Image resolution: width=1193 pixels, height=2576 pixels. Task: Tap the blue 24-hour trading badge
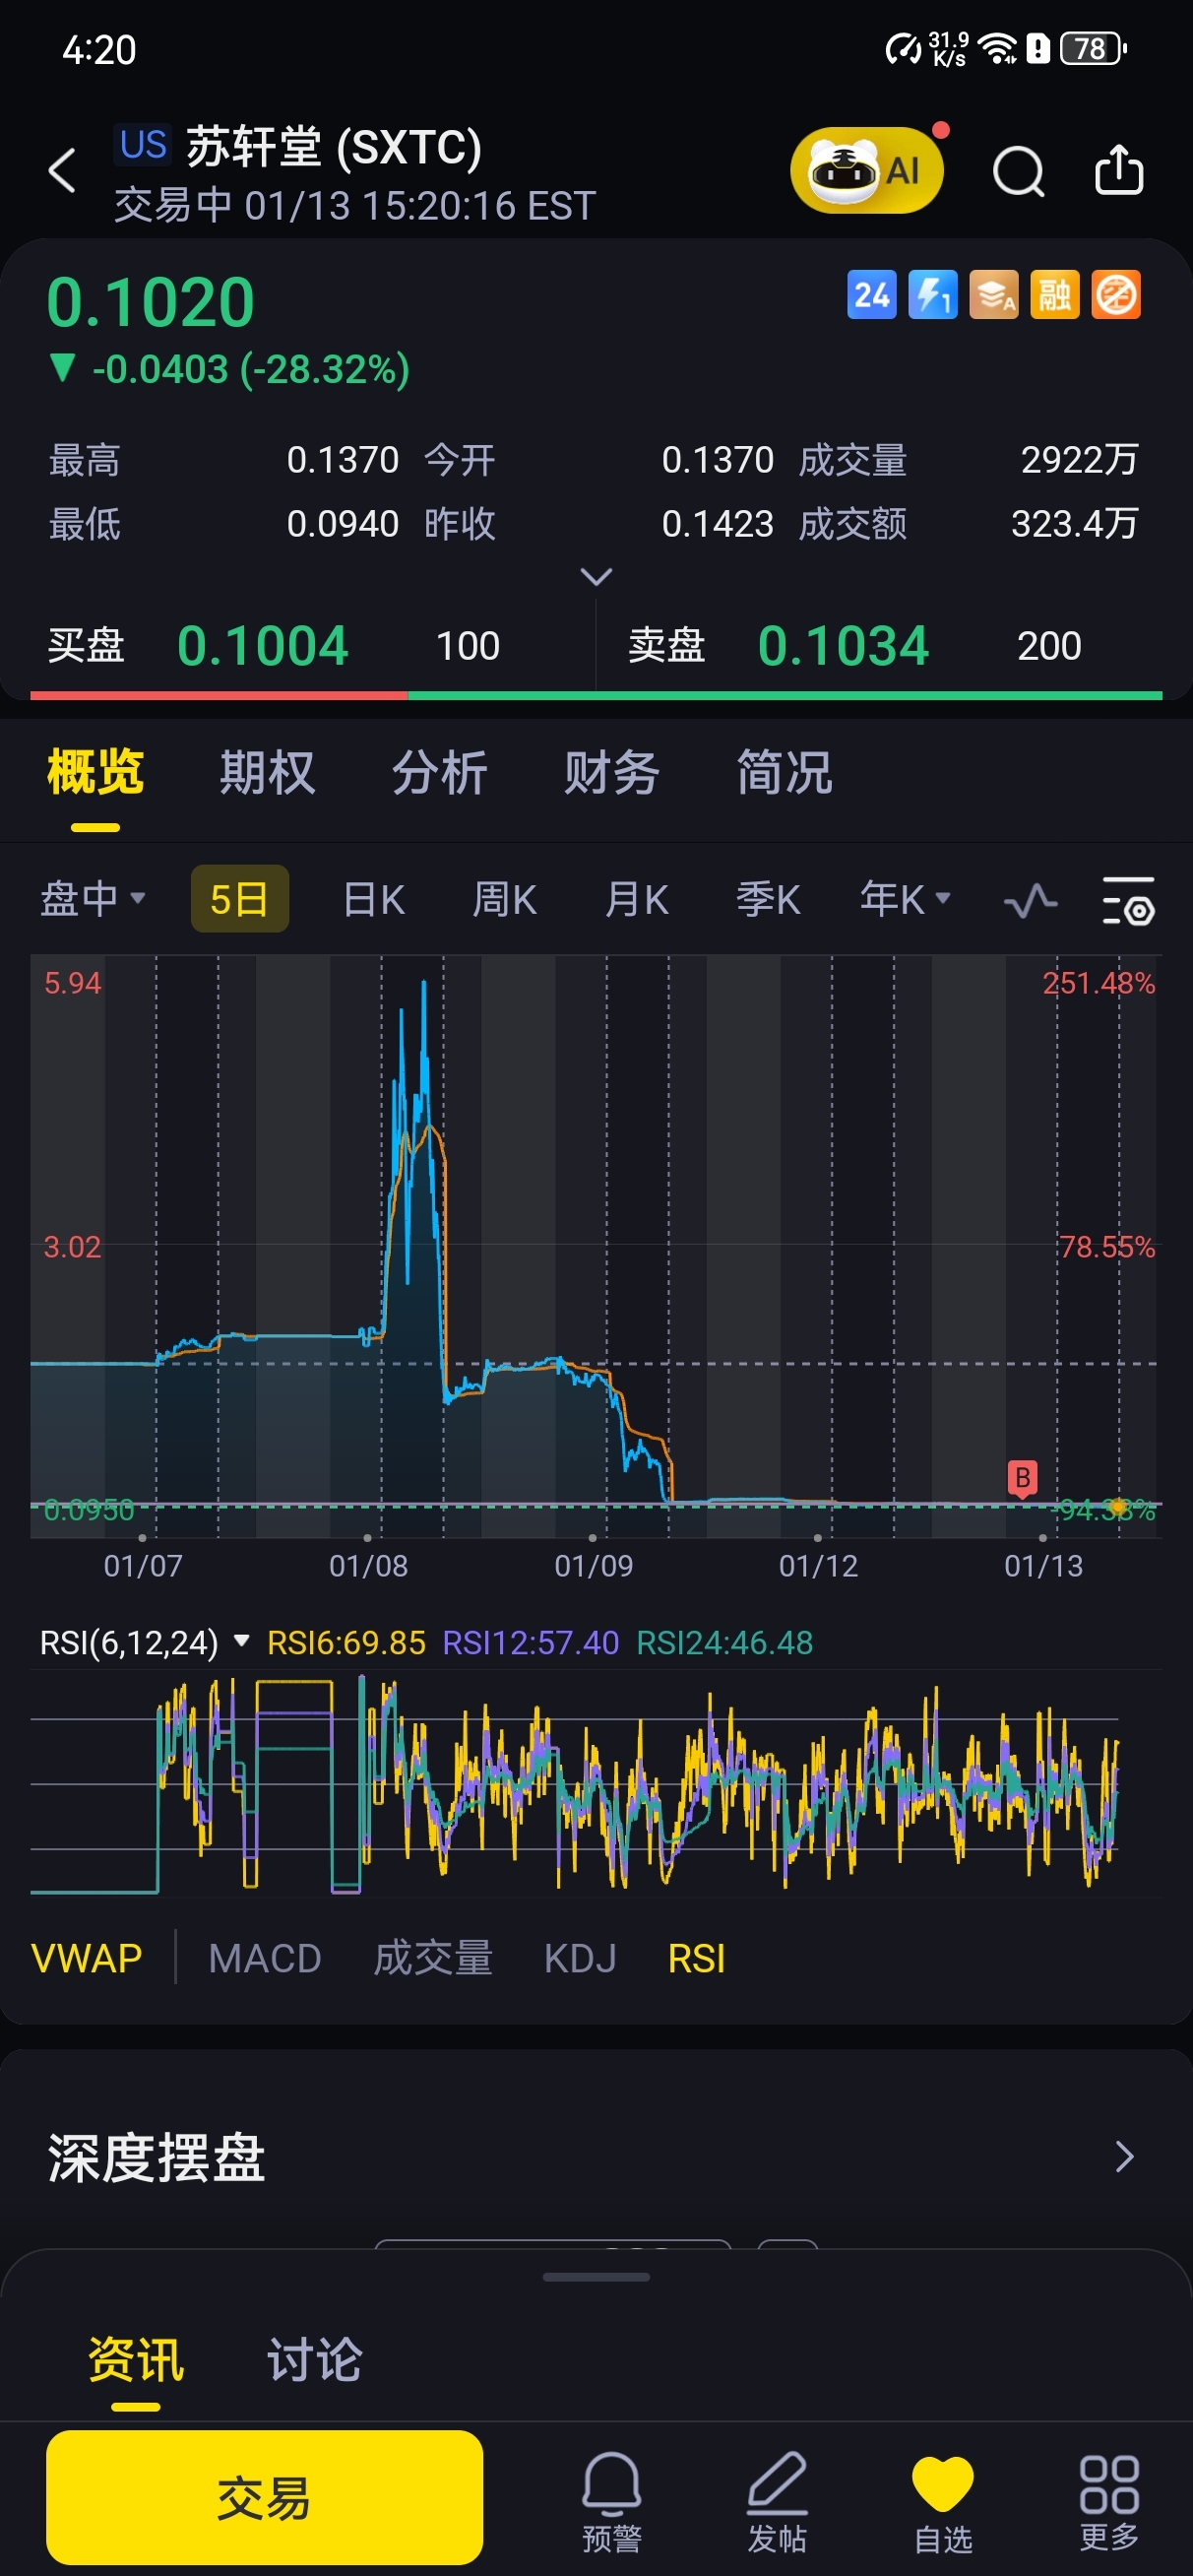[871, 295]
